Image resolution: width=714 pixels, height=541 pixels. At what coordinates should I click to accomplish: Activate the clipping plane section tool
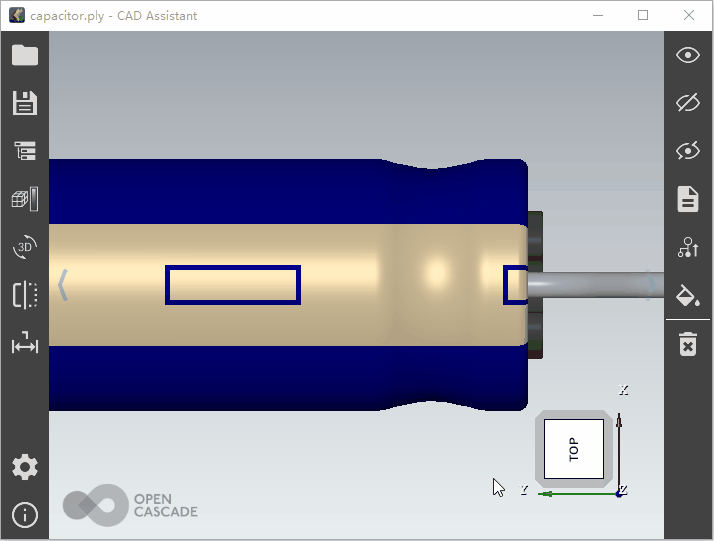pos(25,295)
